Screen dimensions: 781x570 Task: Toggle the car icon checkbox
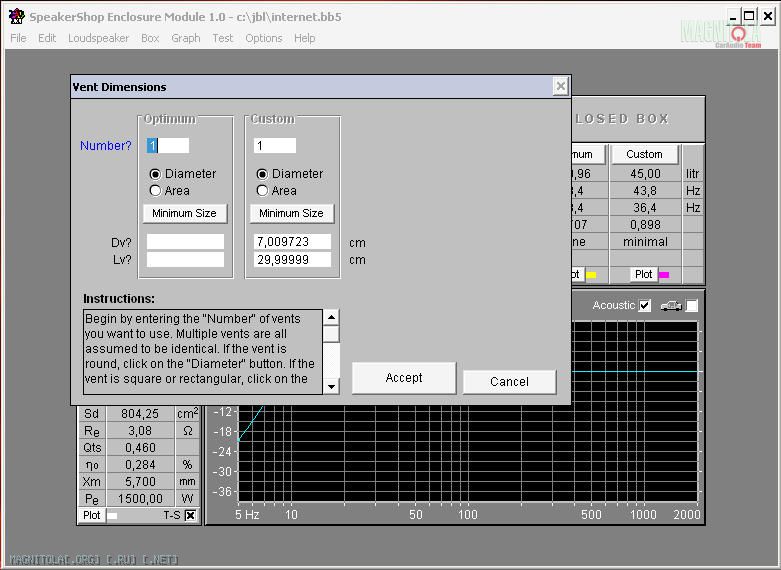(x=692, y=305)
